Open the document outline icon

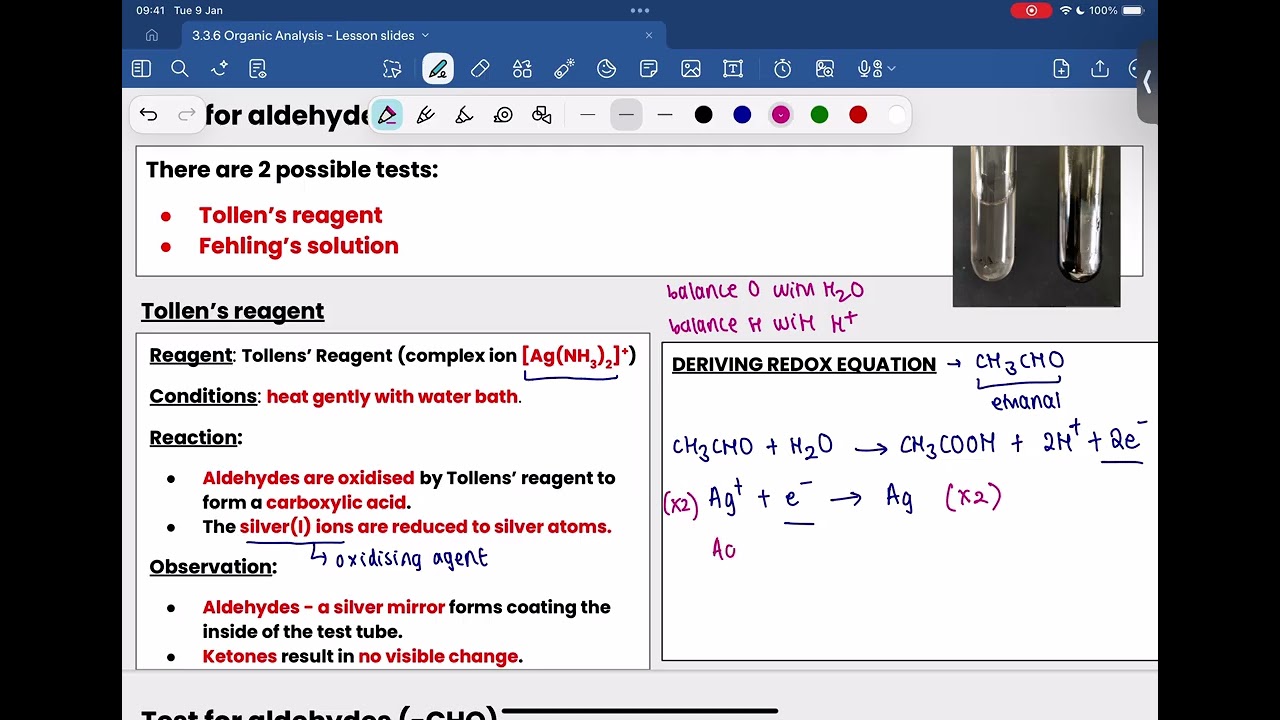(x=258, y=69)
